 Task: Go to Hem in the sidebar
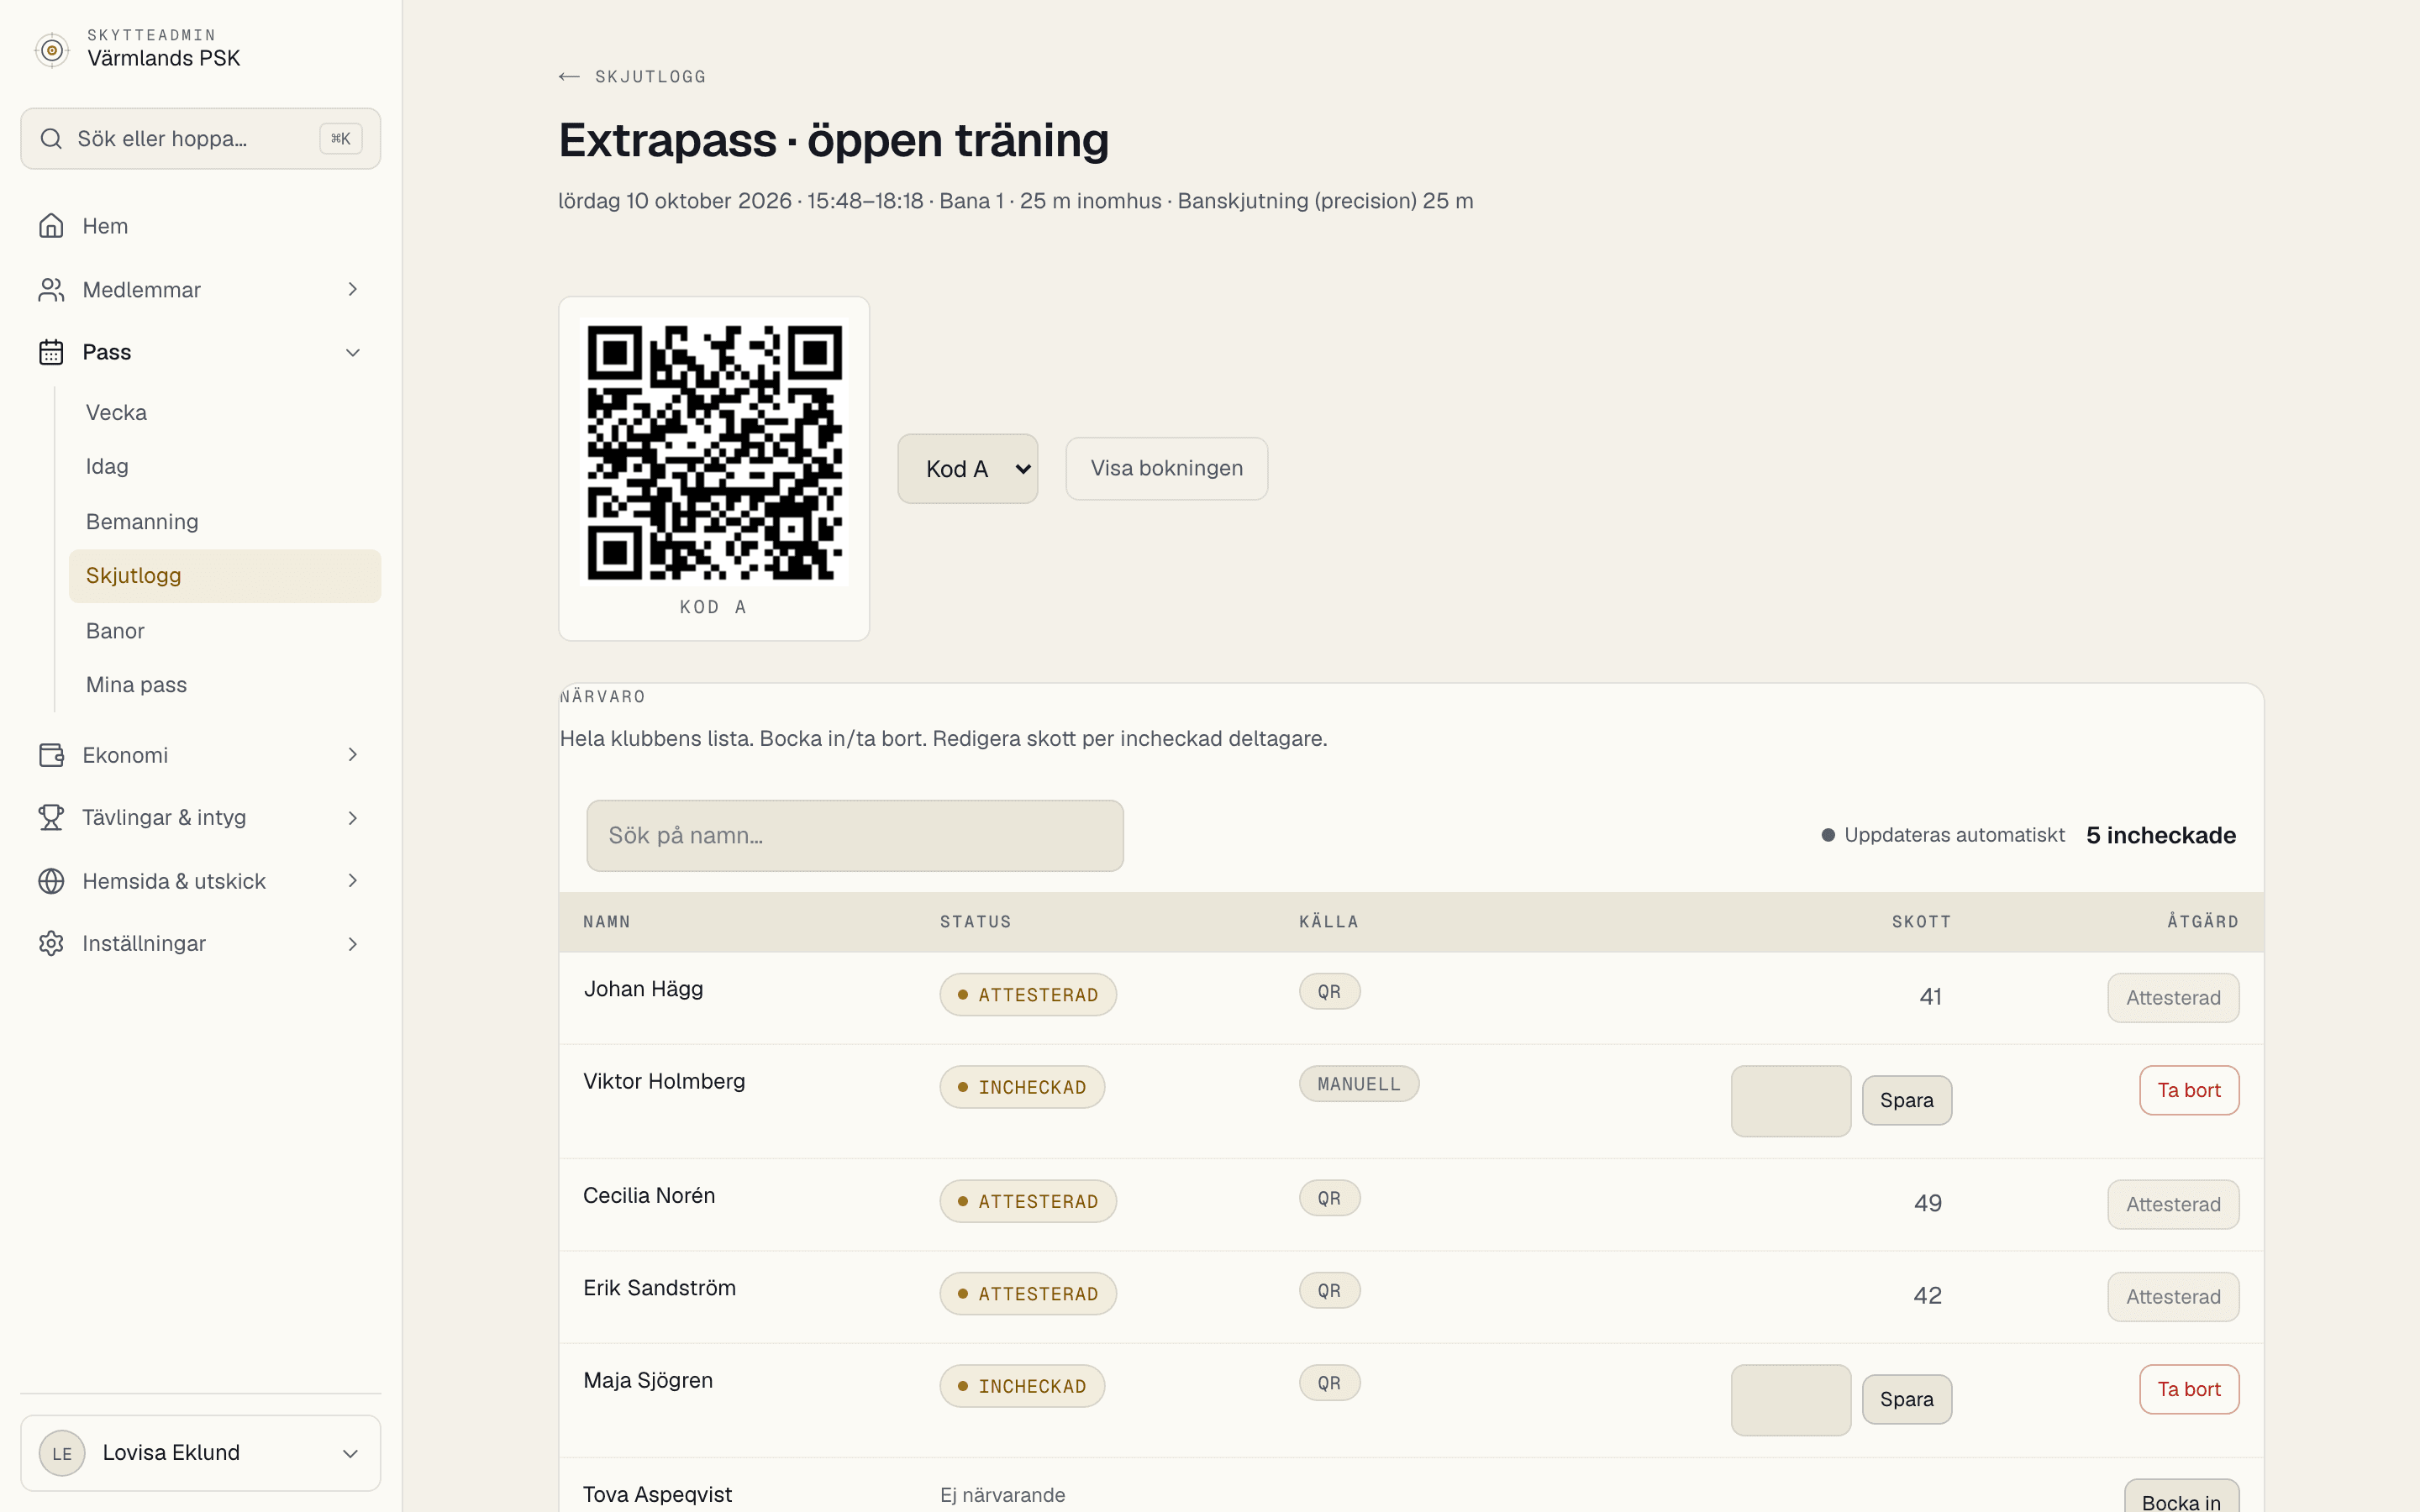(200, 226)
